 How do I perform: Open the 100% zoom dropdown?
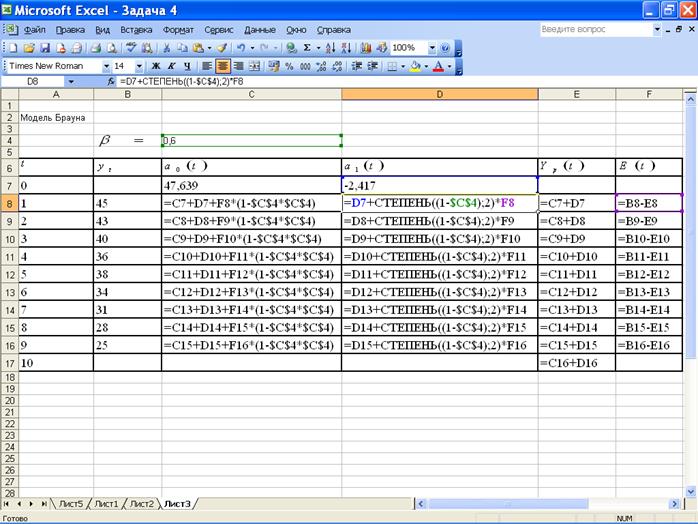(432, 47)
